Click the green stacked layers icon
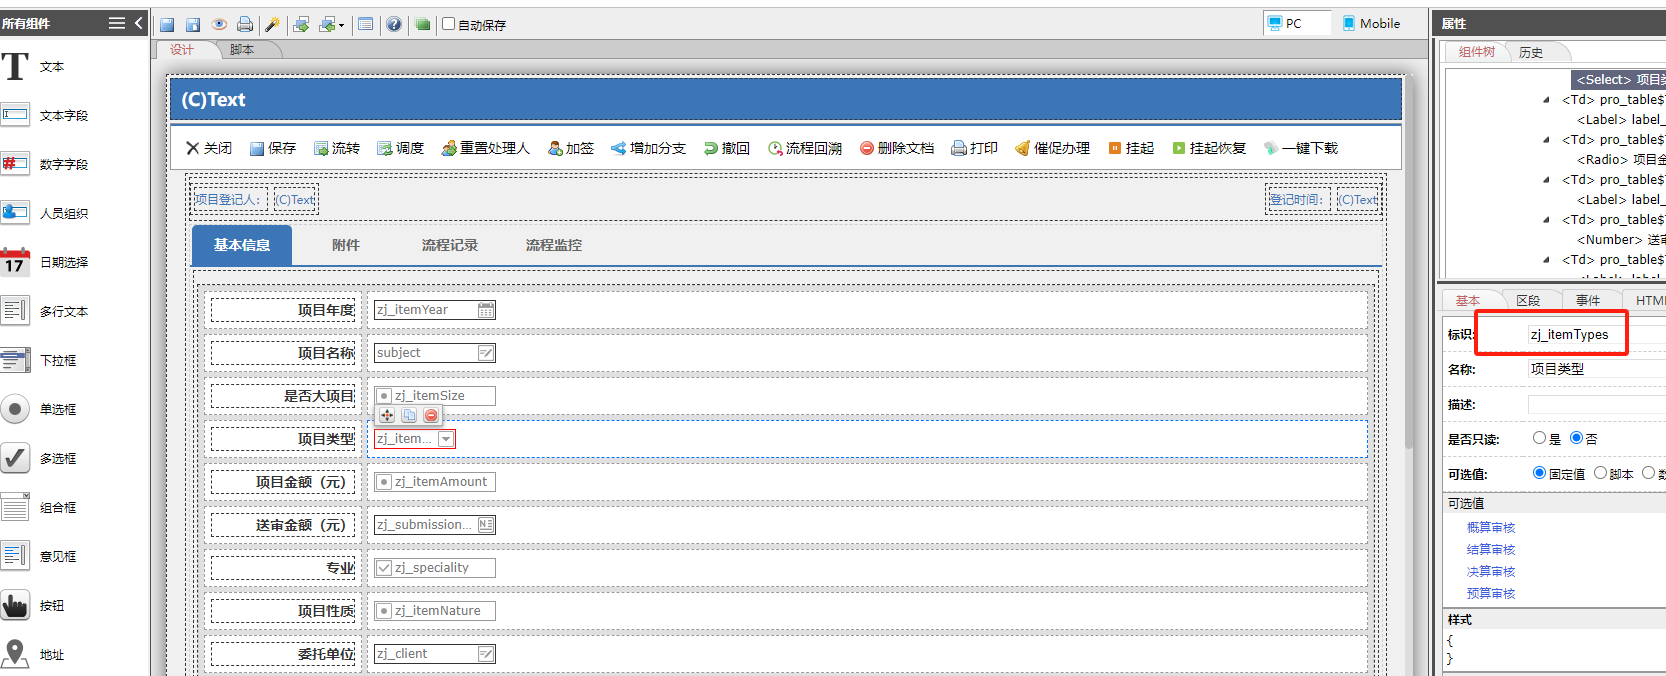Image resolution: width=1666 pixels, height=676 pixels. (423, 24)
